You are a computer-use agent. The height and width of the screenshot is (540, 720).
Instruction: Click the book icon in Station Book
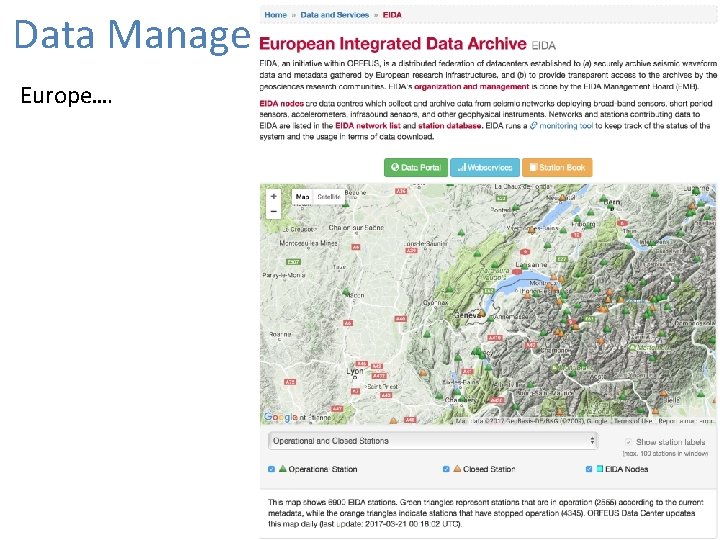point(533,167)
